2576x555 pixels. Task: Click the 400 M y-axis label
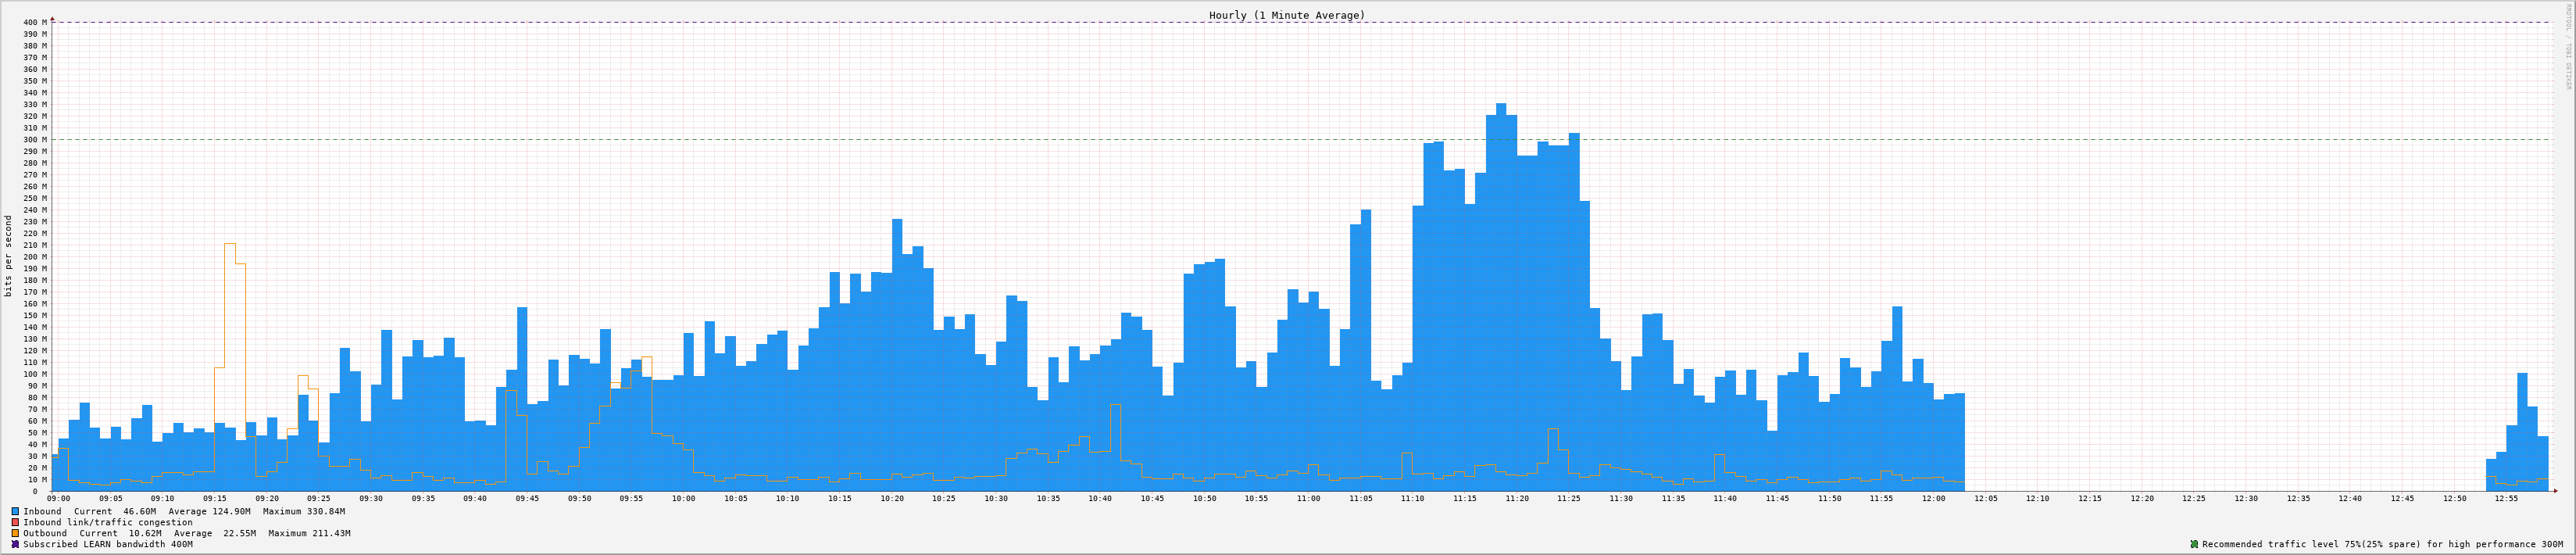coord(35,22)
